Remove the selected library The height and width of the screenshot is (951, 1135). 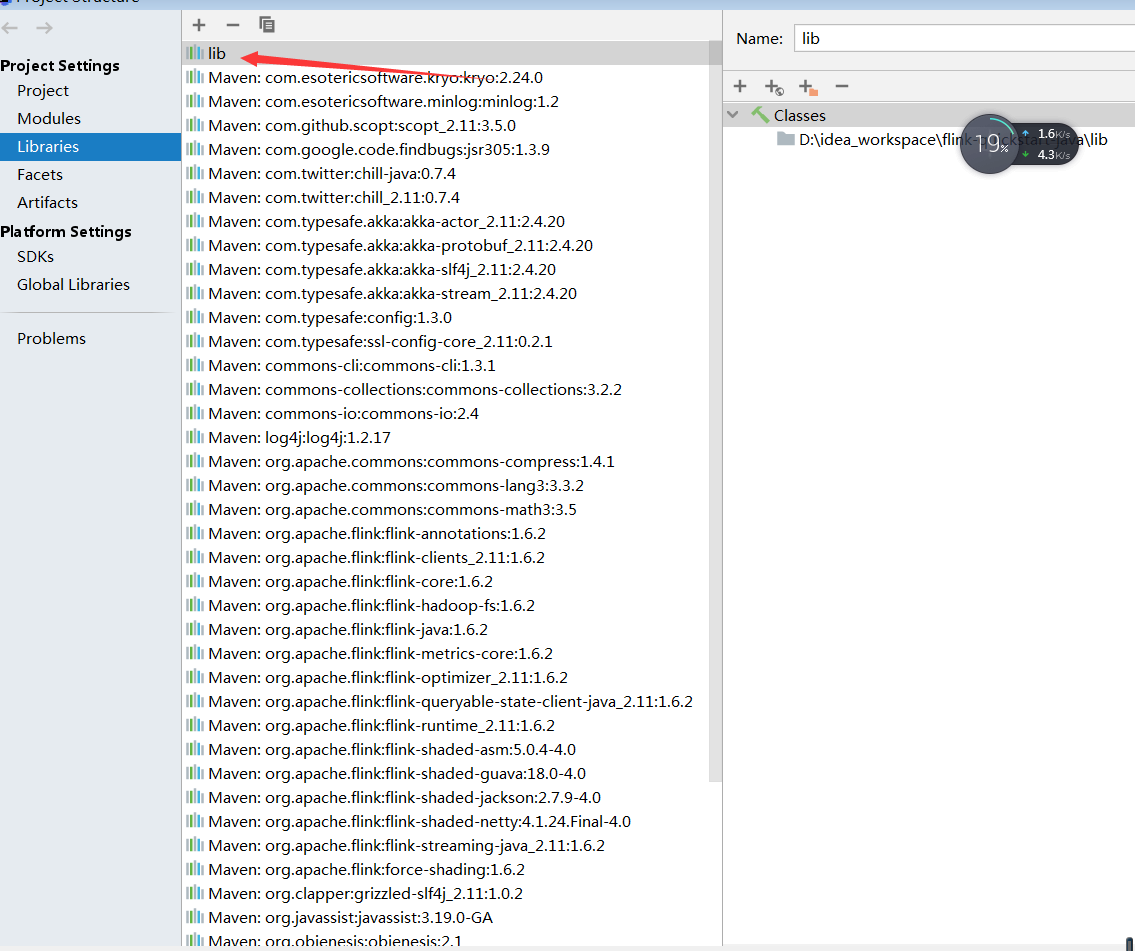pos(232,25)
